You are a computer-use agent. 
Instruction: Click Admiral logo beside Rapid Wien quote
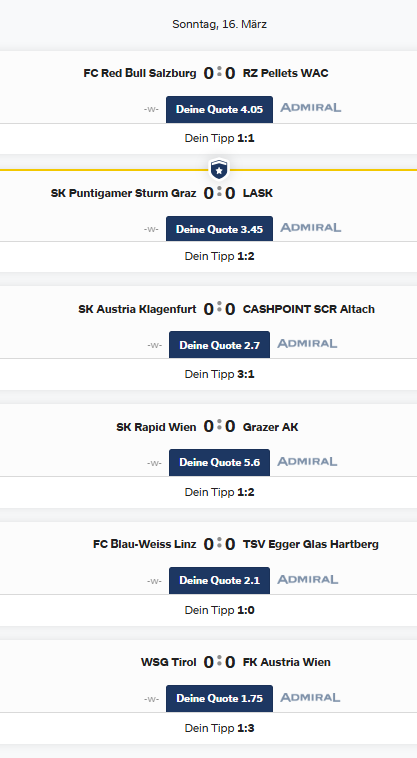pos(307,462)
